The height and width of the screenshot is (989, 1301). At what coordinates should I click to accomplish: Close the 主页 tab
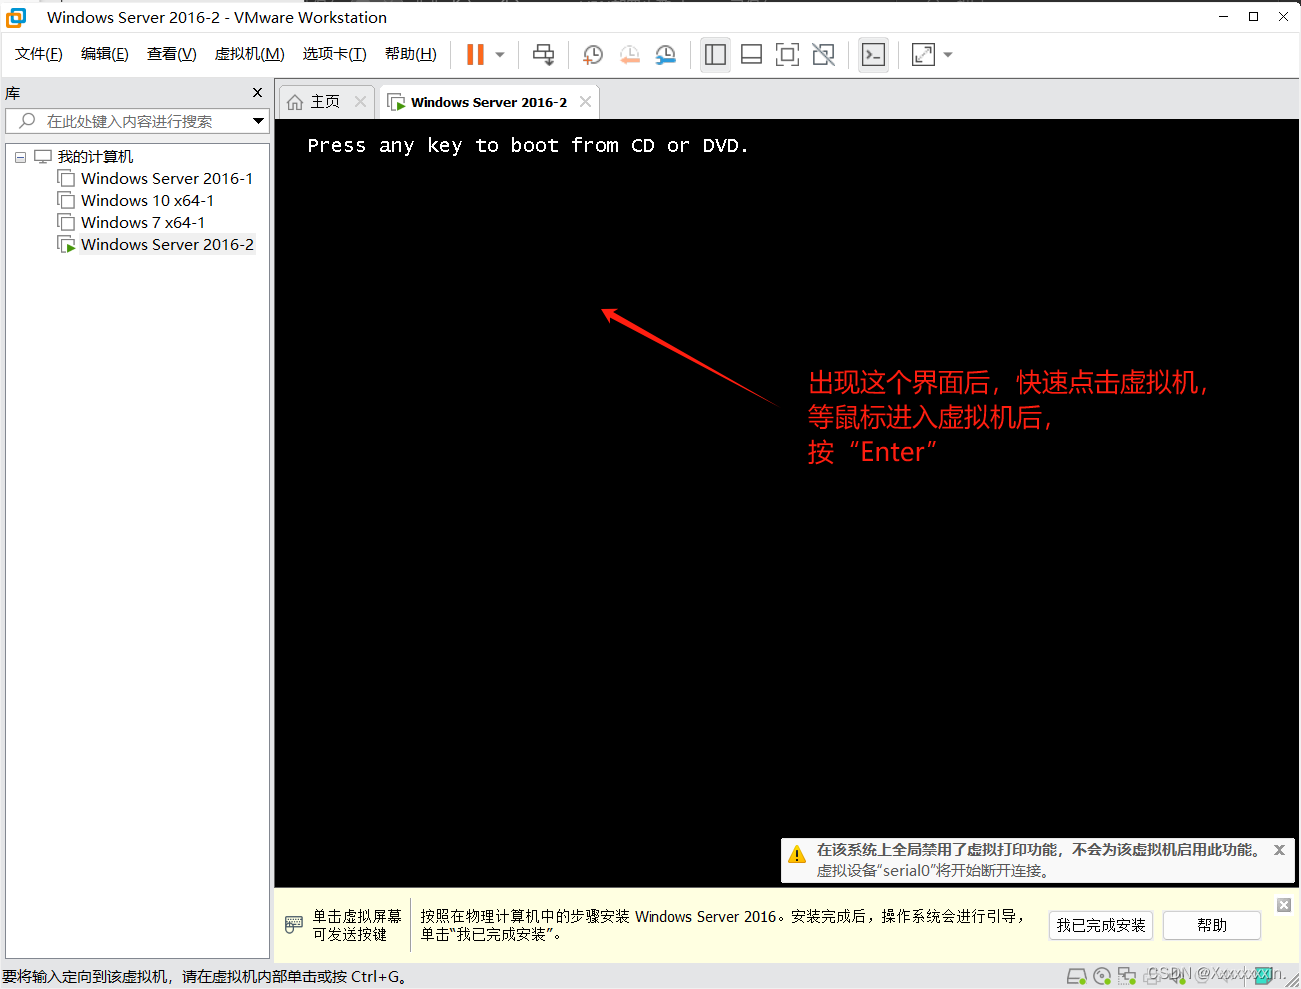point(361,102)
